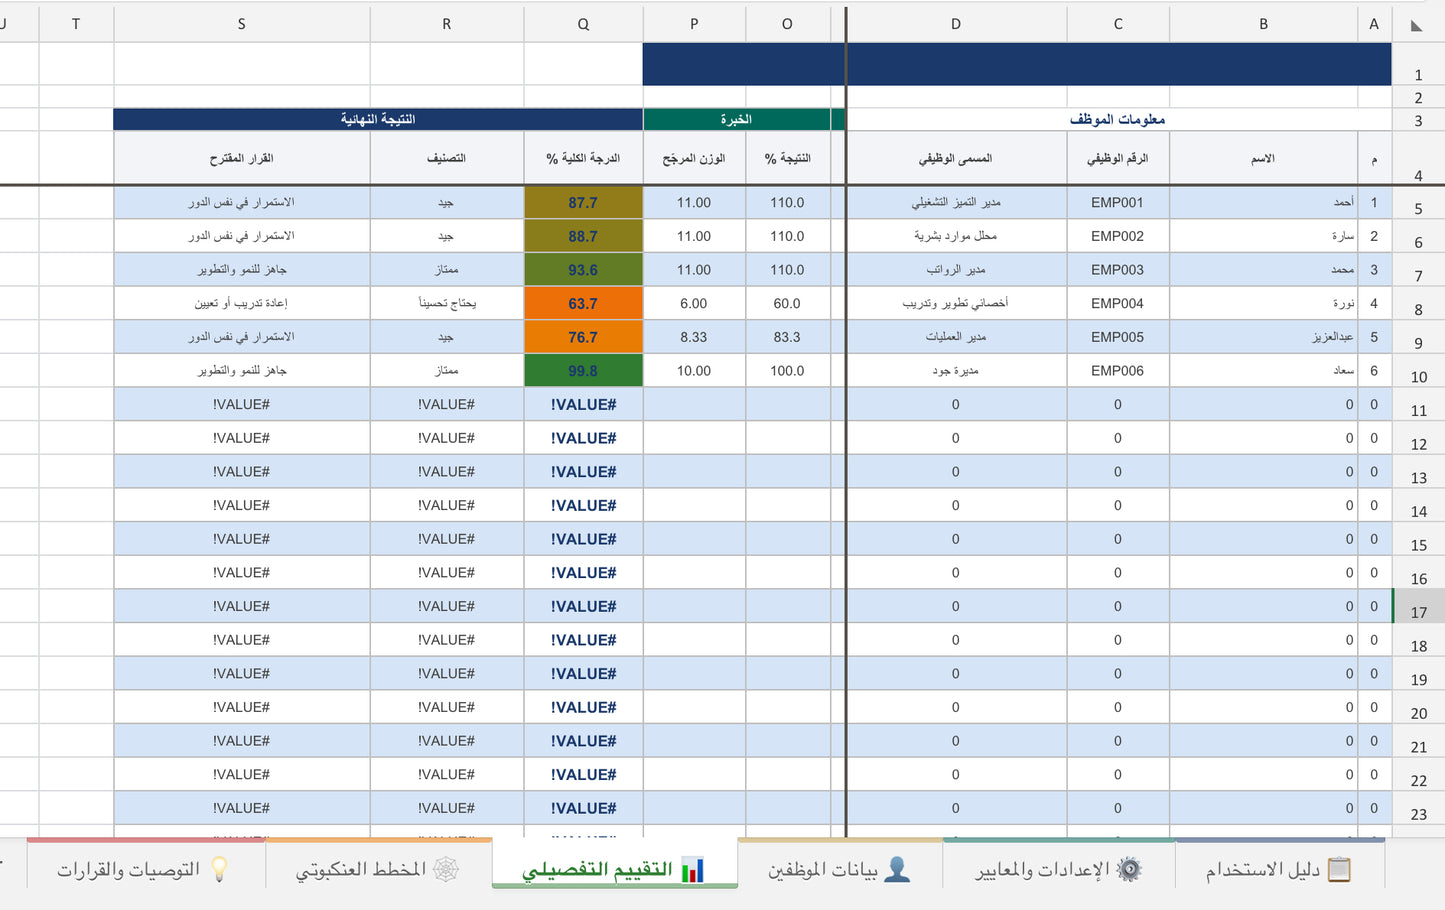
Task: Click the النتيجة % heading cell
Action: tap(787, 158)
